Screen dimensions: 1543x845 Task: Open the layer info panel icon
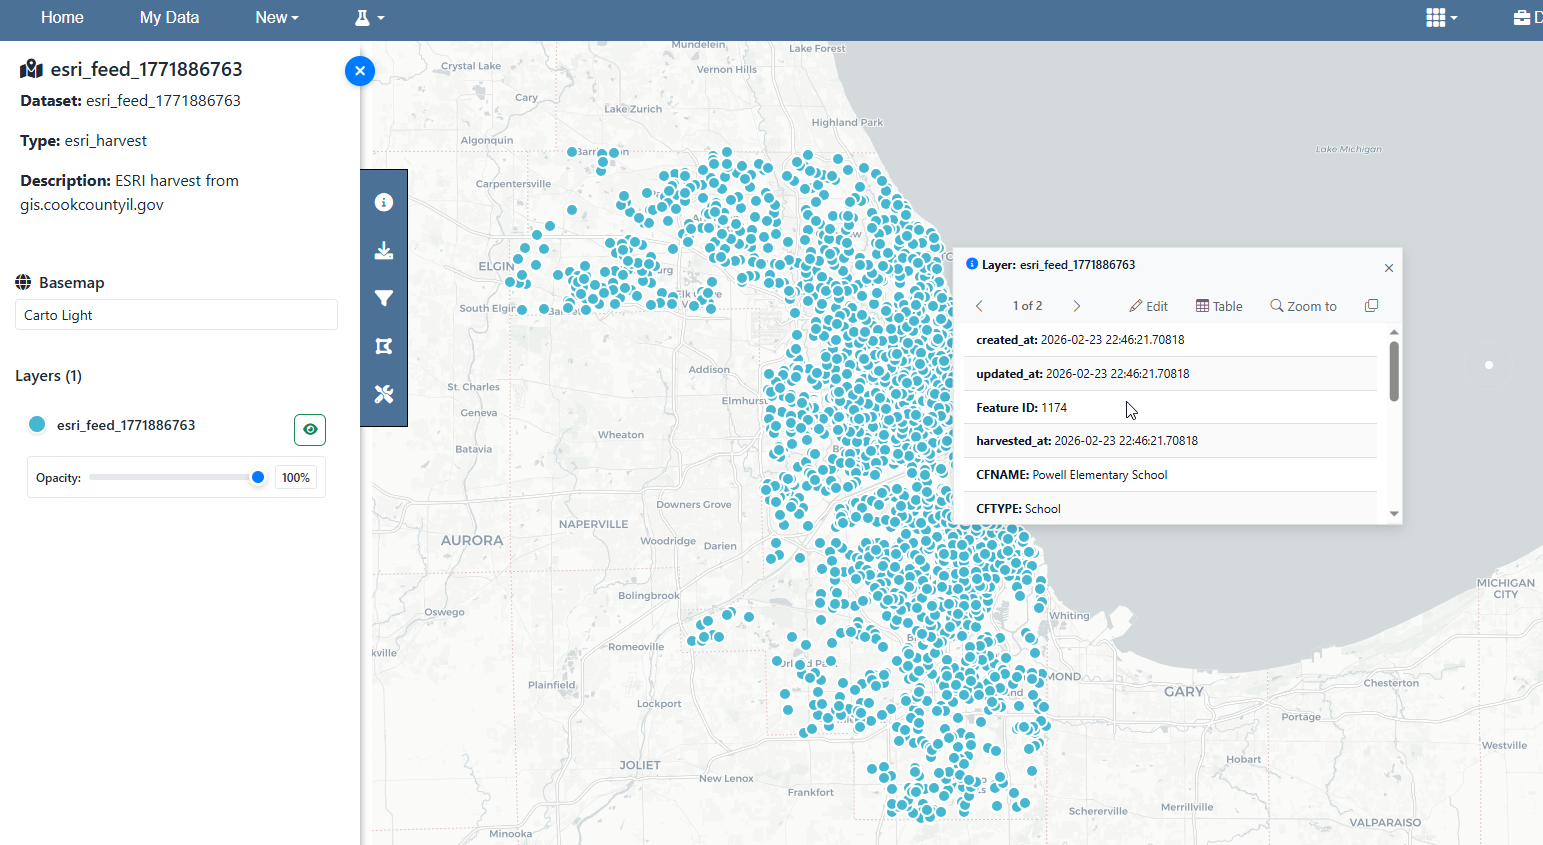[x=384, y=202]
